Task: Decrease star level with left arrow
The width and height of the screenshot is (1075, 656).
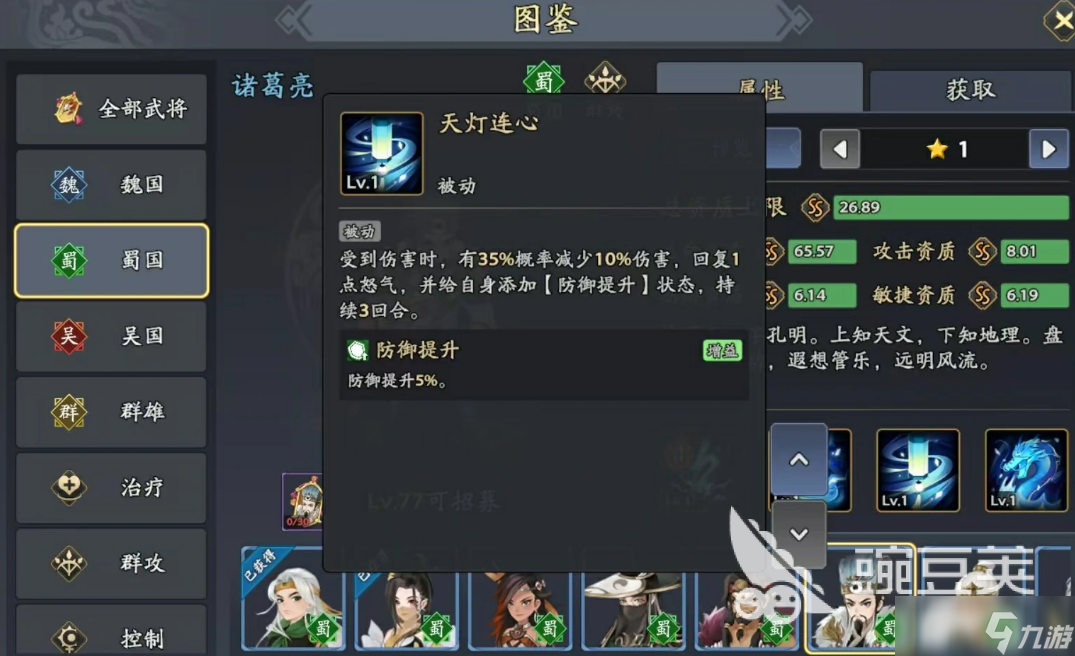Action: pos(840,149)
